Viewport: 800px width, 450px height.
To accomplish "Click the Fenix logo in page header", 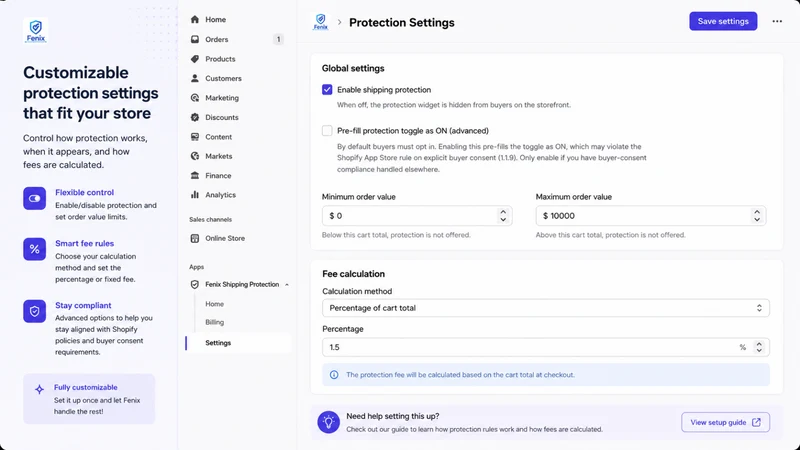I will coord(320,22).
